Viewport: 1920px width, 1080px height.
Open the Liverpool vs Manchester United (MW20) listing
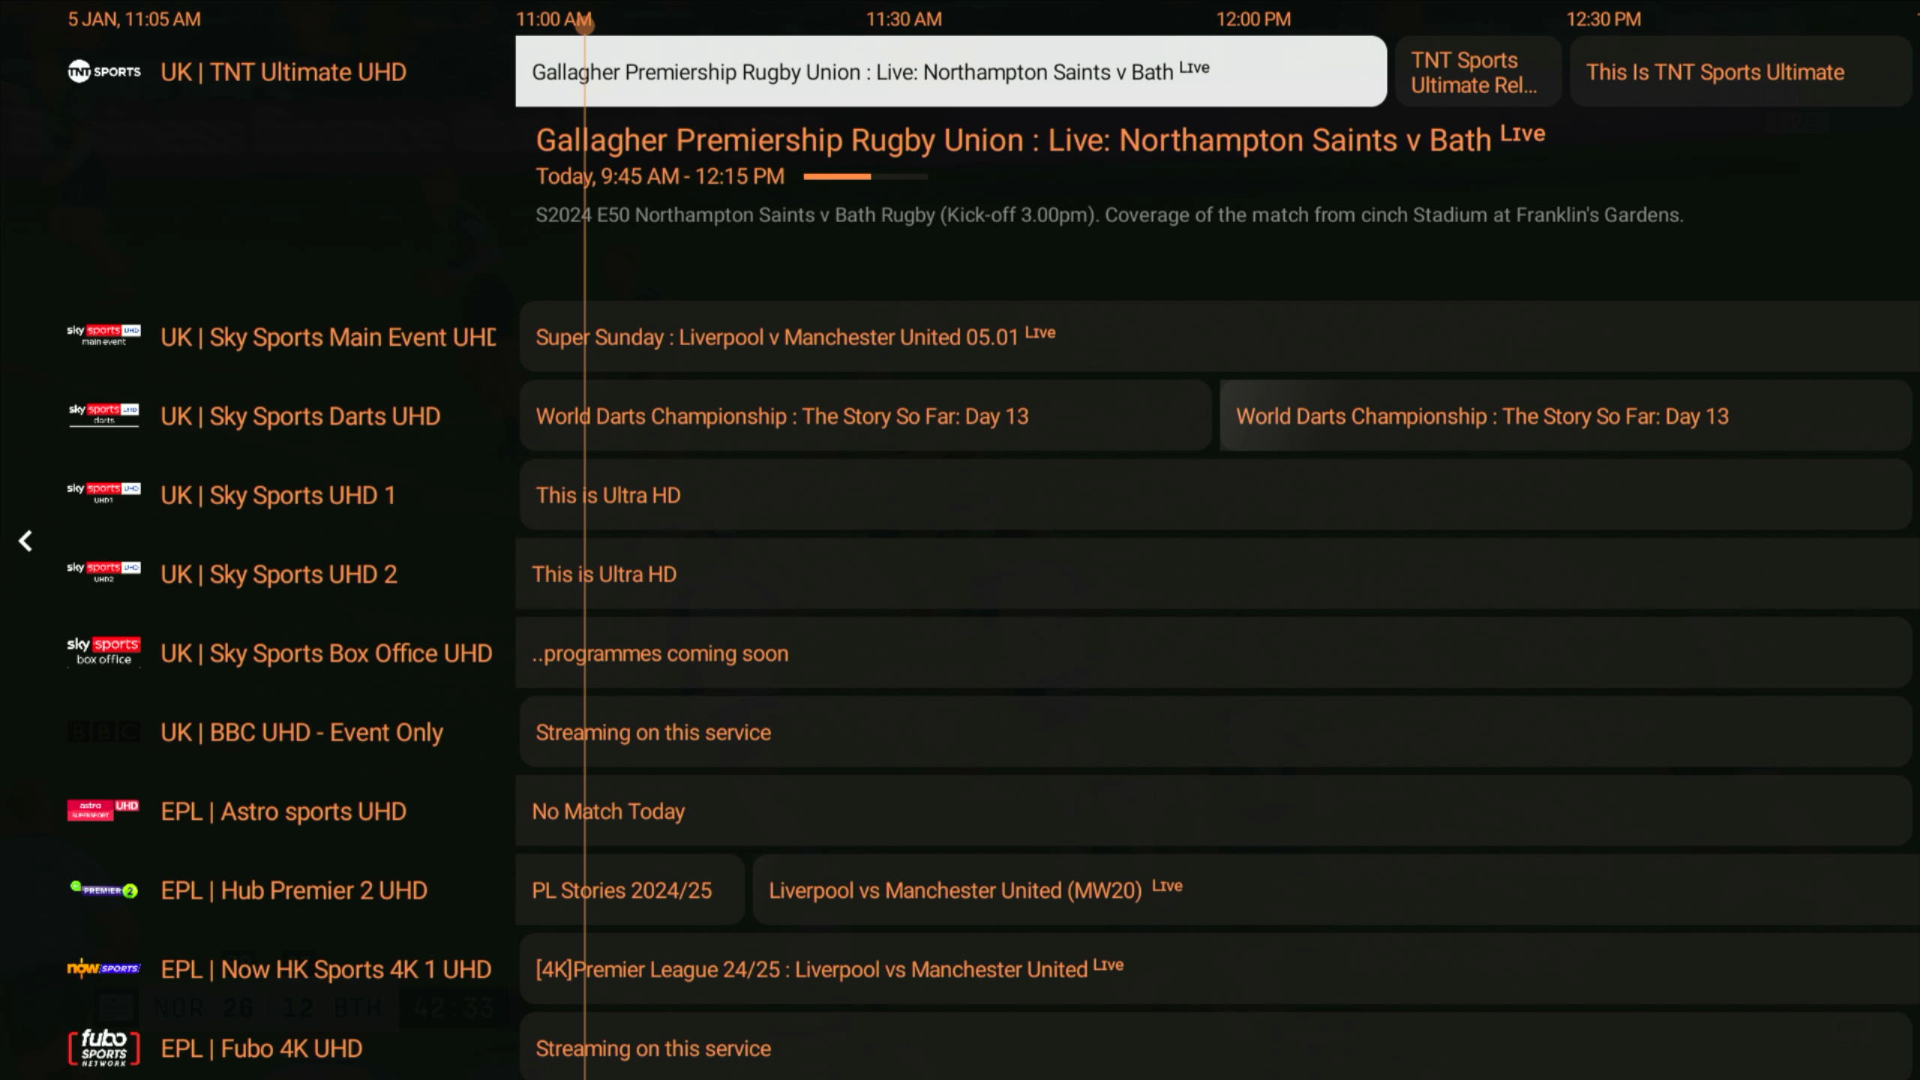(x=955, y=890)
